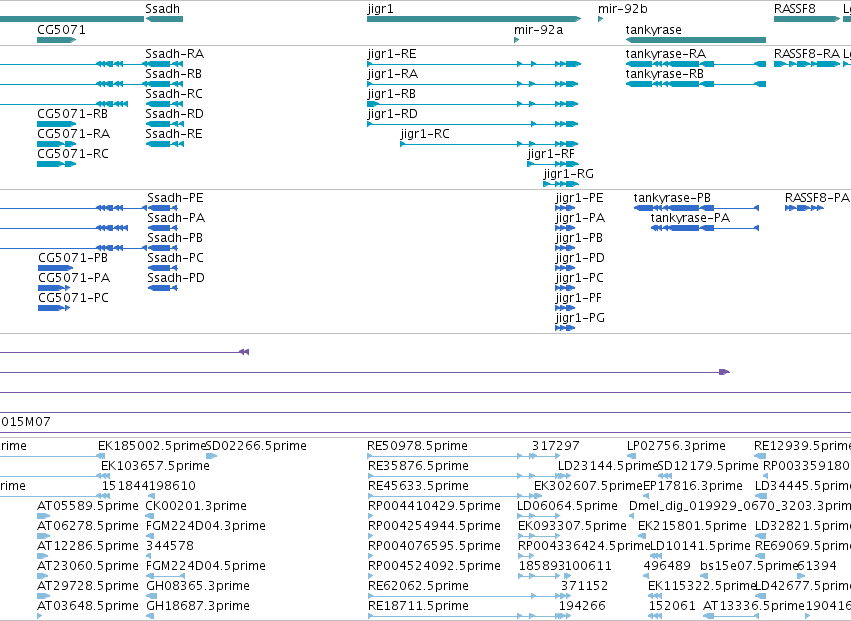Click the Ssadh-RA transcript label
851x621 pixels.
pos(174,54)
